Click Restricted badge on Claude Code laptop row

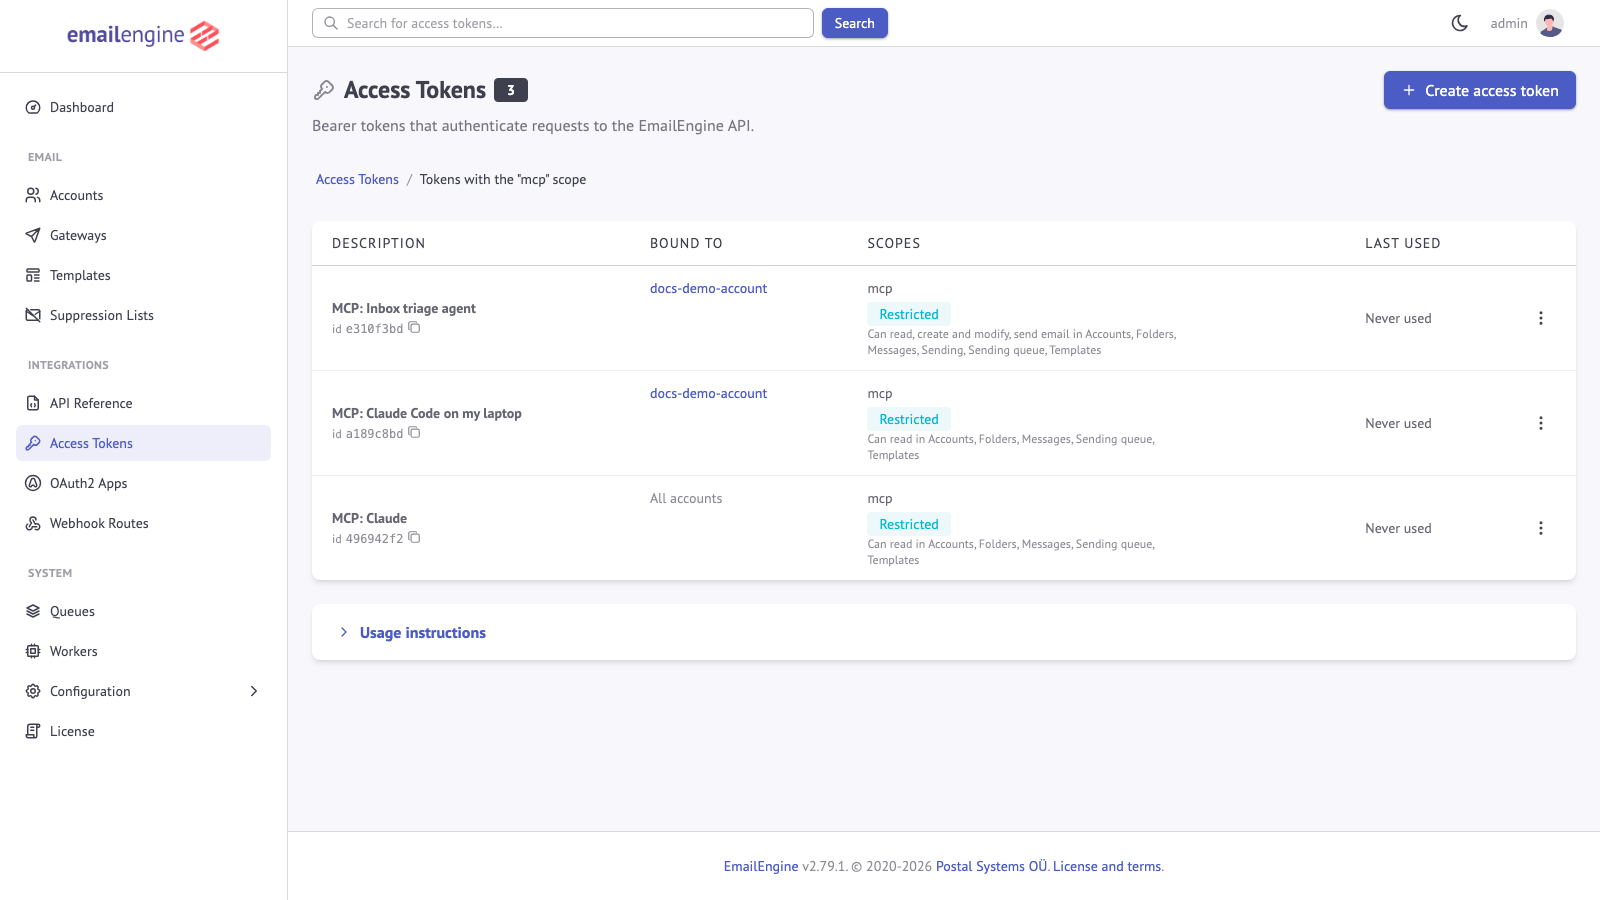pos(909,419)
